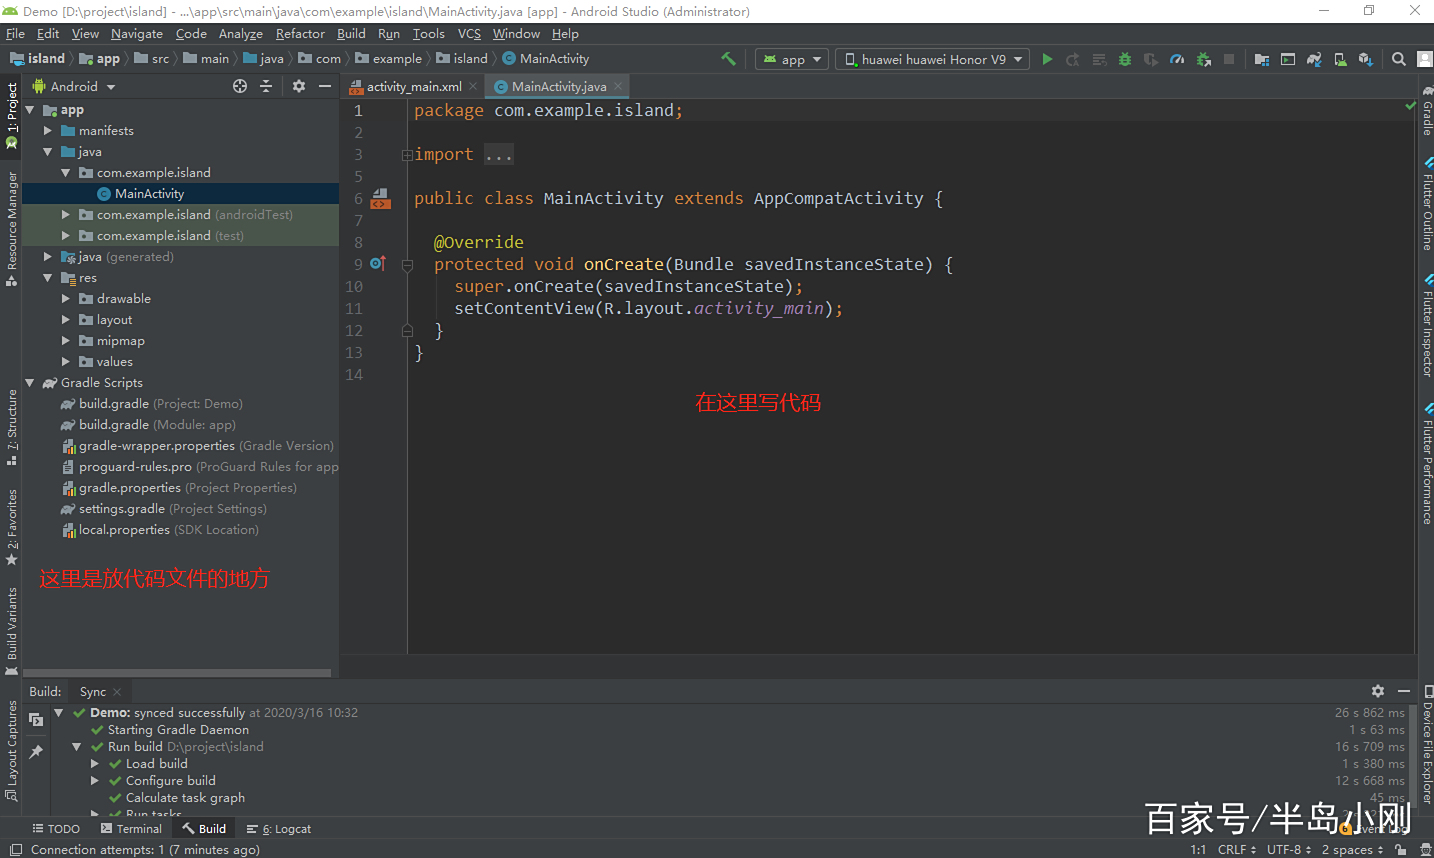Click the Make Project hammer icon
Screen dimensions: 1434x858
pyautogui.click(x=728, y=59)
